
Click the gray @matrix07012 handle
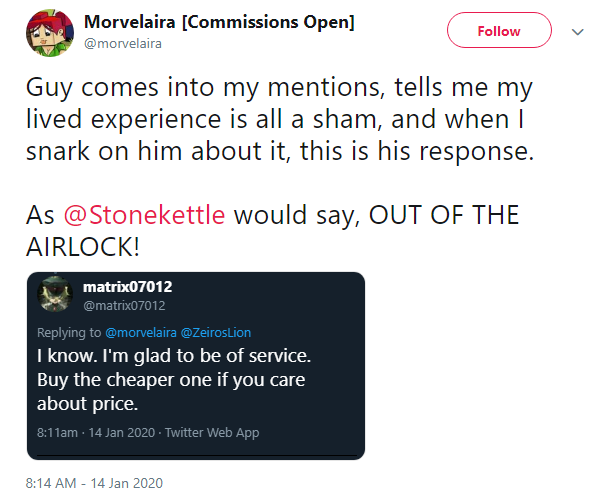[125, 305]
